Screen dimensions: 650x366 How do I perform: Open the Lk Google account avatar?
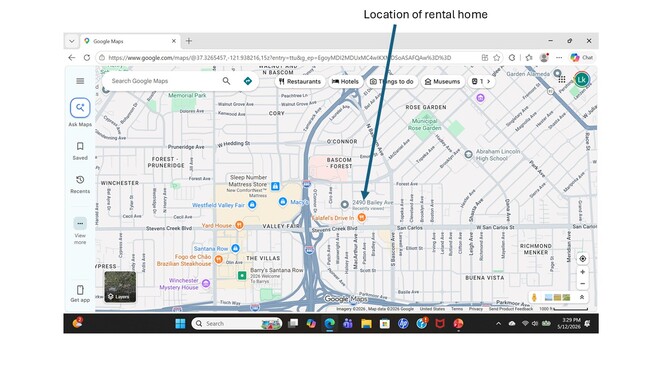coord(582,79)
